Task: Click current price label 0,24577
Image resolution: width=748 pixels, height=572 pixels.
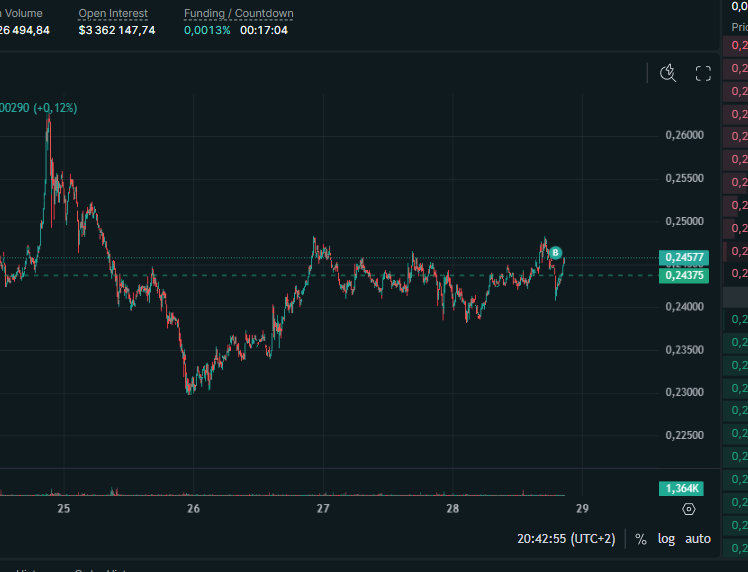Action: (684, 258)
